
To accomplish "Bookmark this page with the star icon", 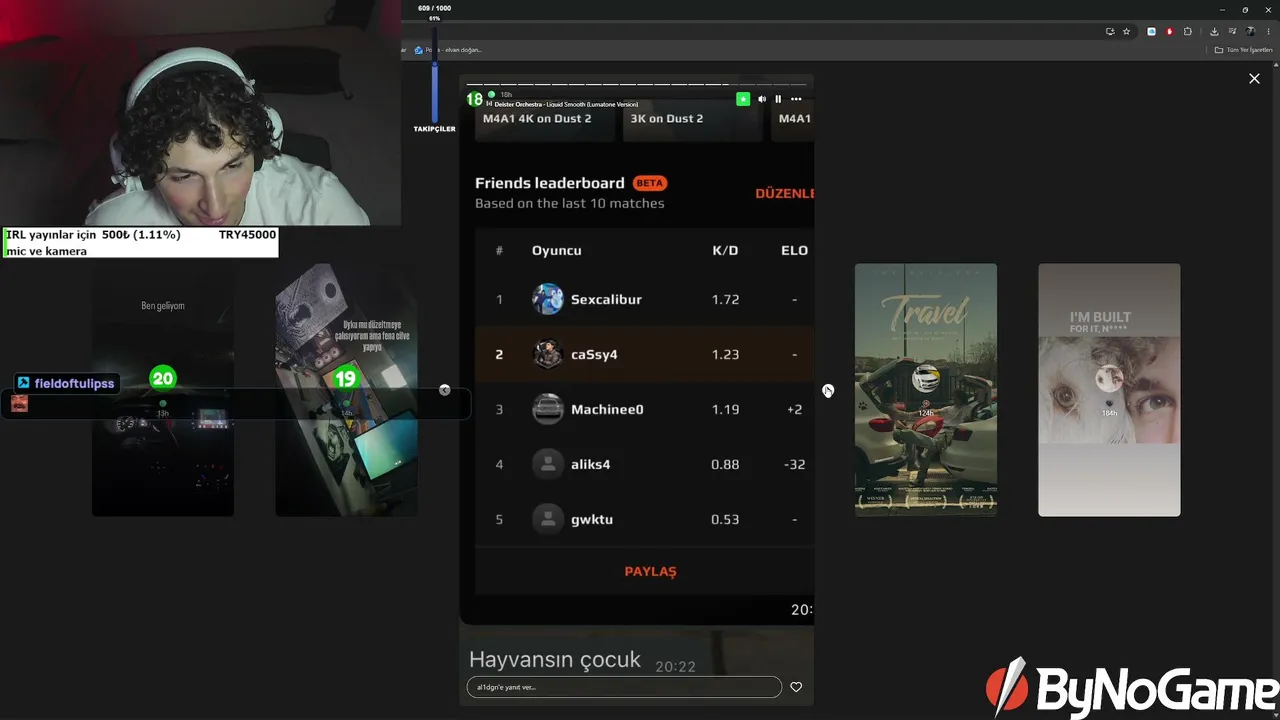I will click(x=1126, y=32).
